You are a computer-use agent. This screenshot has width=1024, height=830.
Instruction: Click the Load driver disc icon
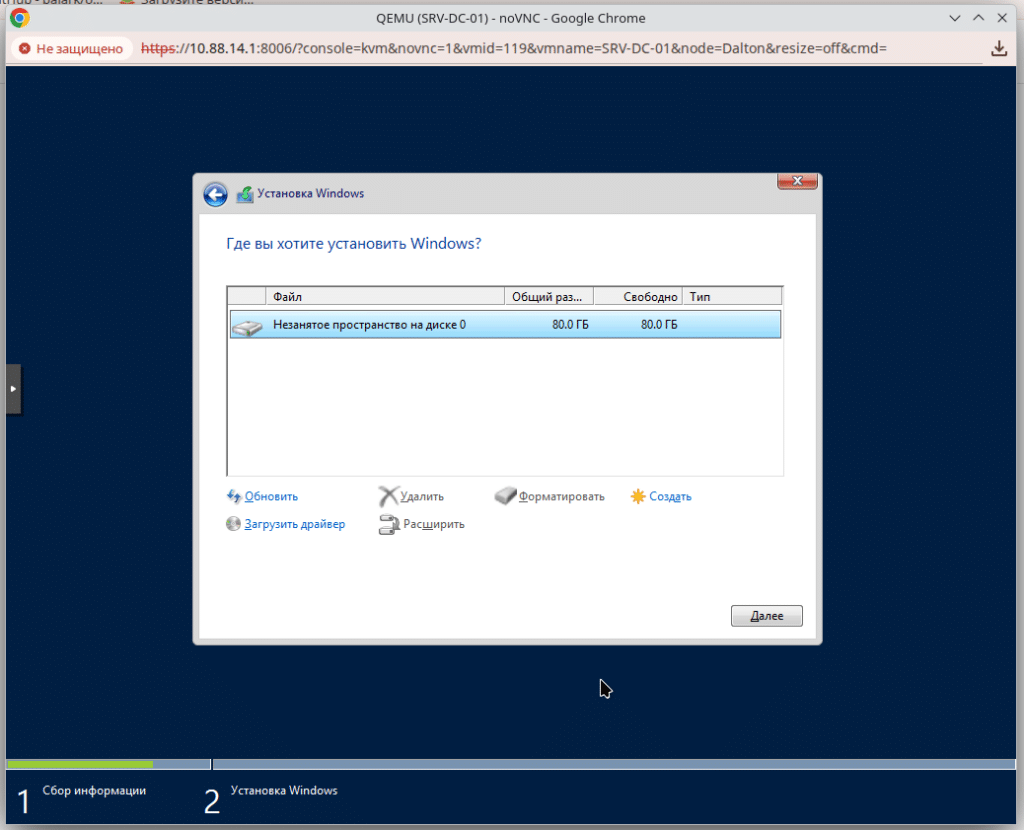[x=234, y=524]
